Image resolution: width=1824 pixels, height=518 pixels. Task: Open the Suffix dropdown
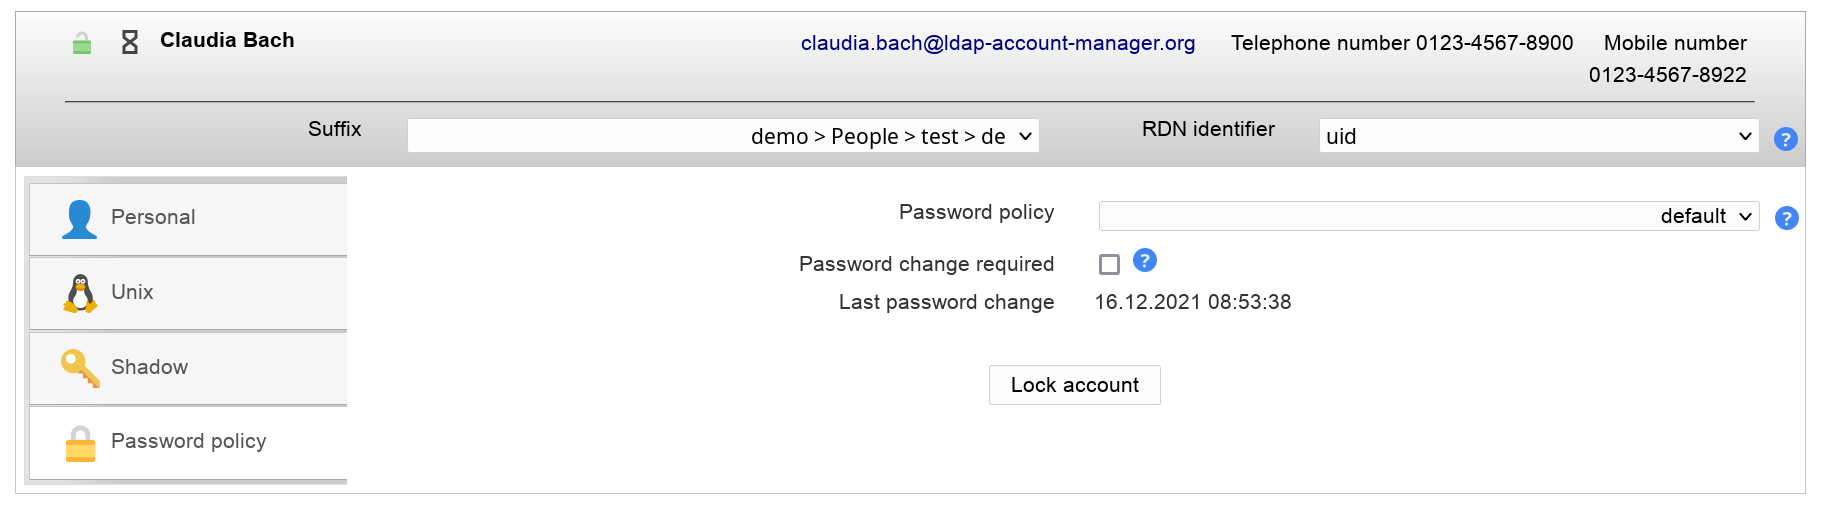coord(723,136)
